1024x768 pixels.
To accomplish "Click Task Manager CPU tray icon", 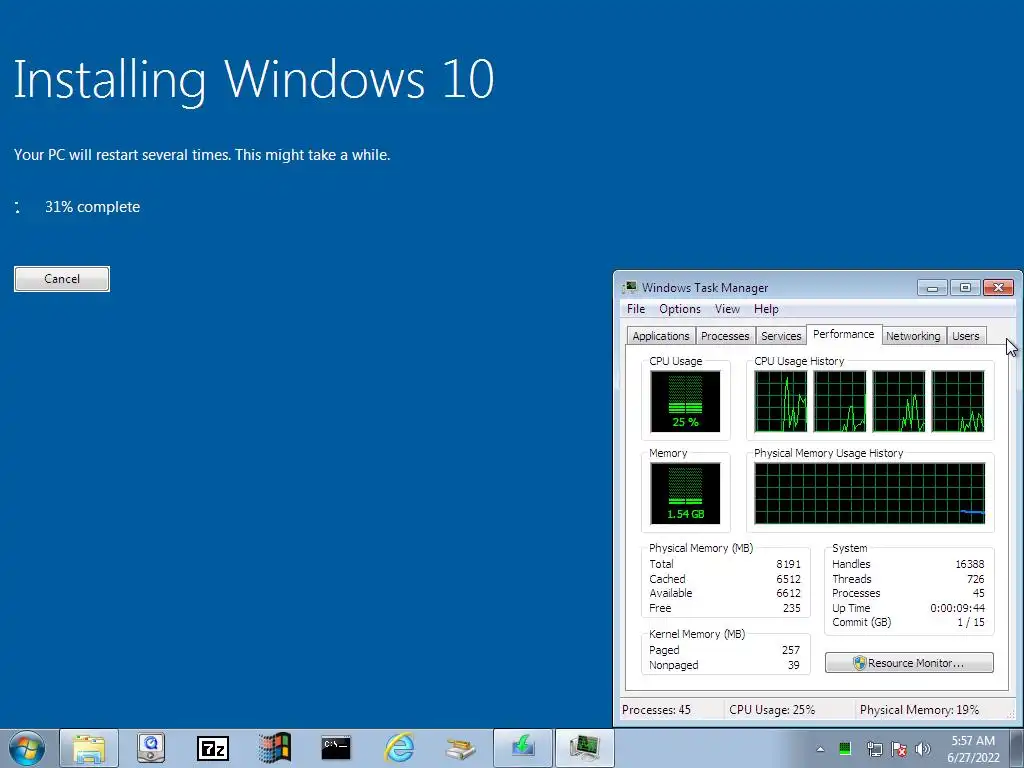I will pos(845,748).
